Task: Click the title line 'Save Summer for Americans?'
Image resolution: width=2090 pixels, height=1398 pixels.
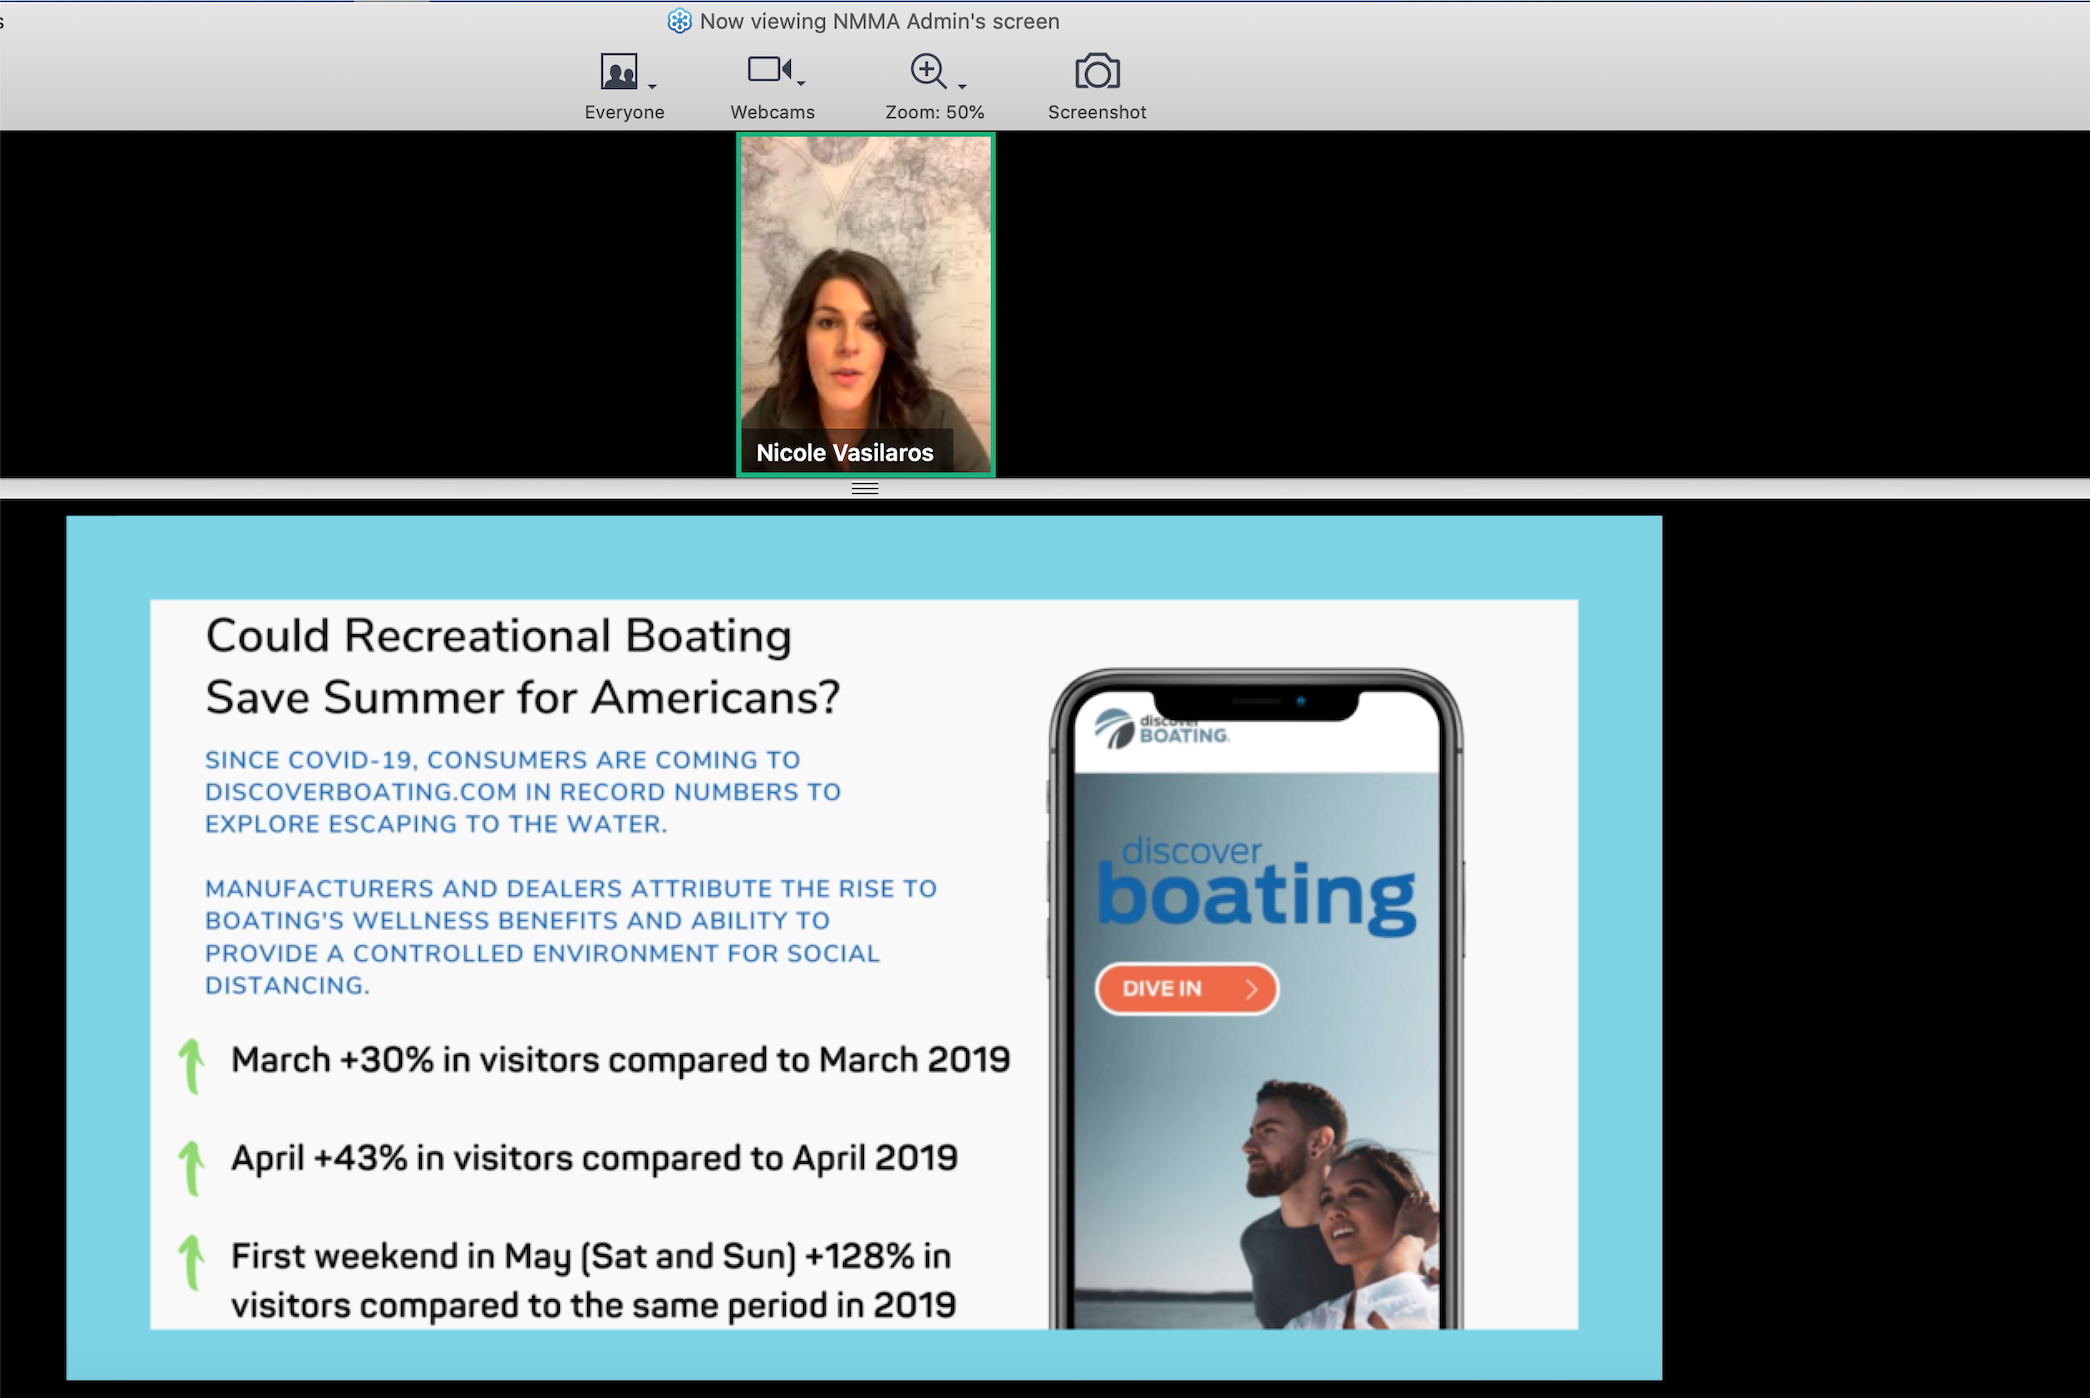Action: point(523,697)
